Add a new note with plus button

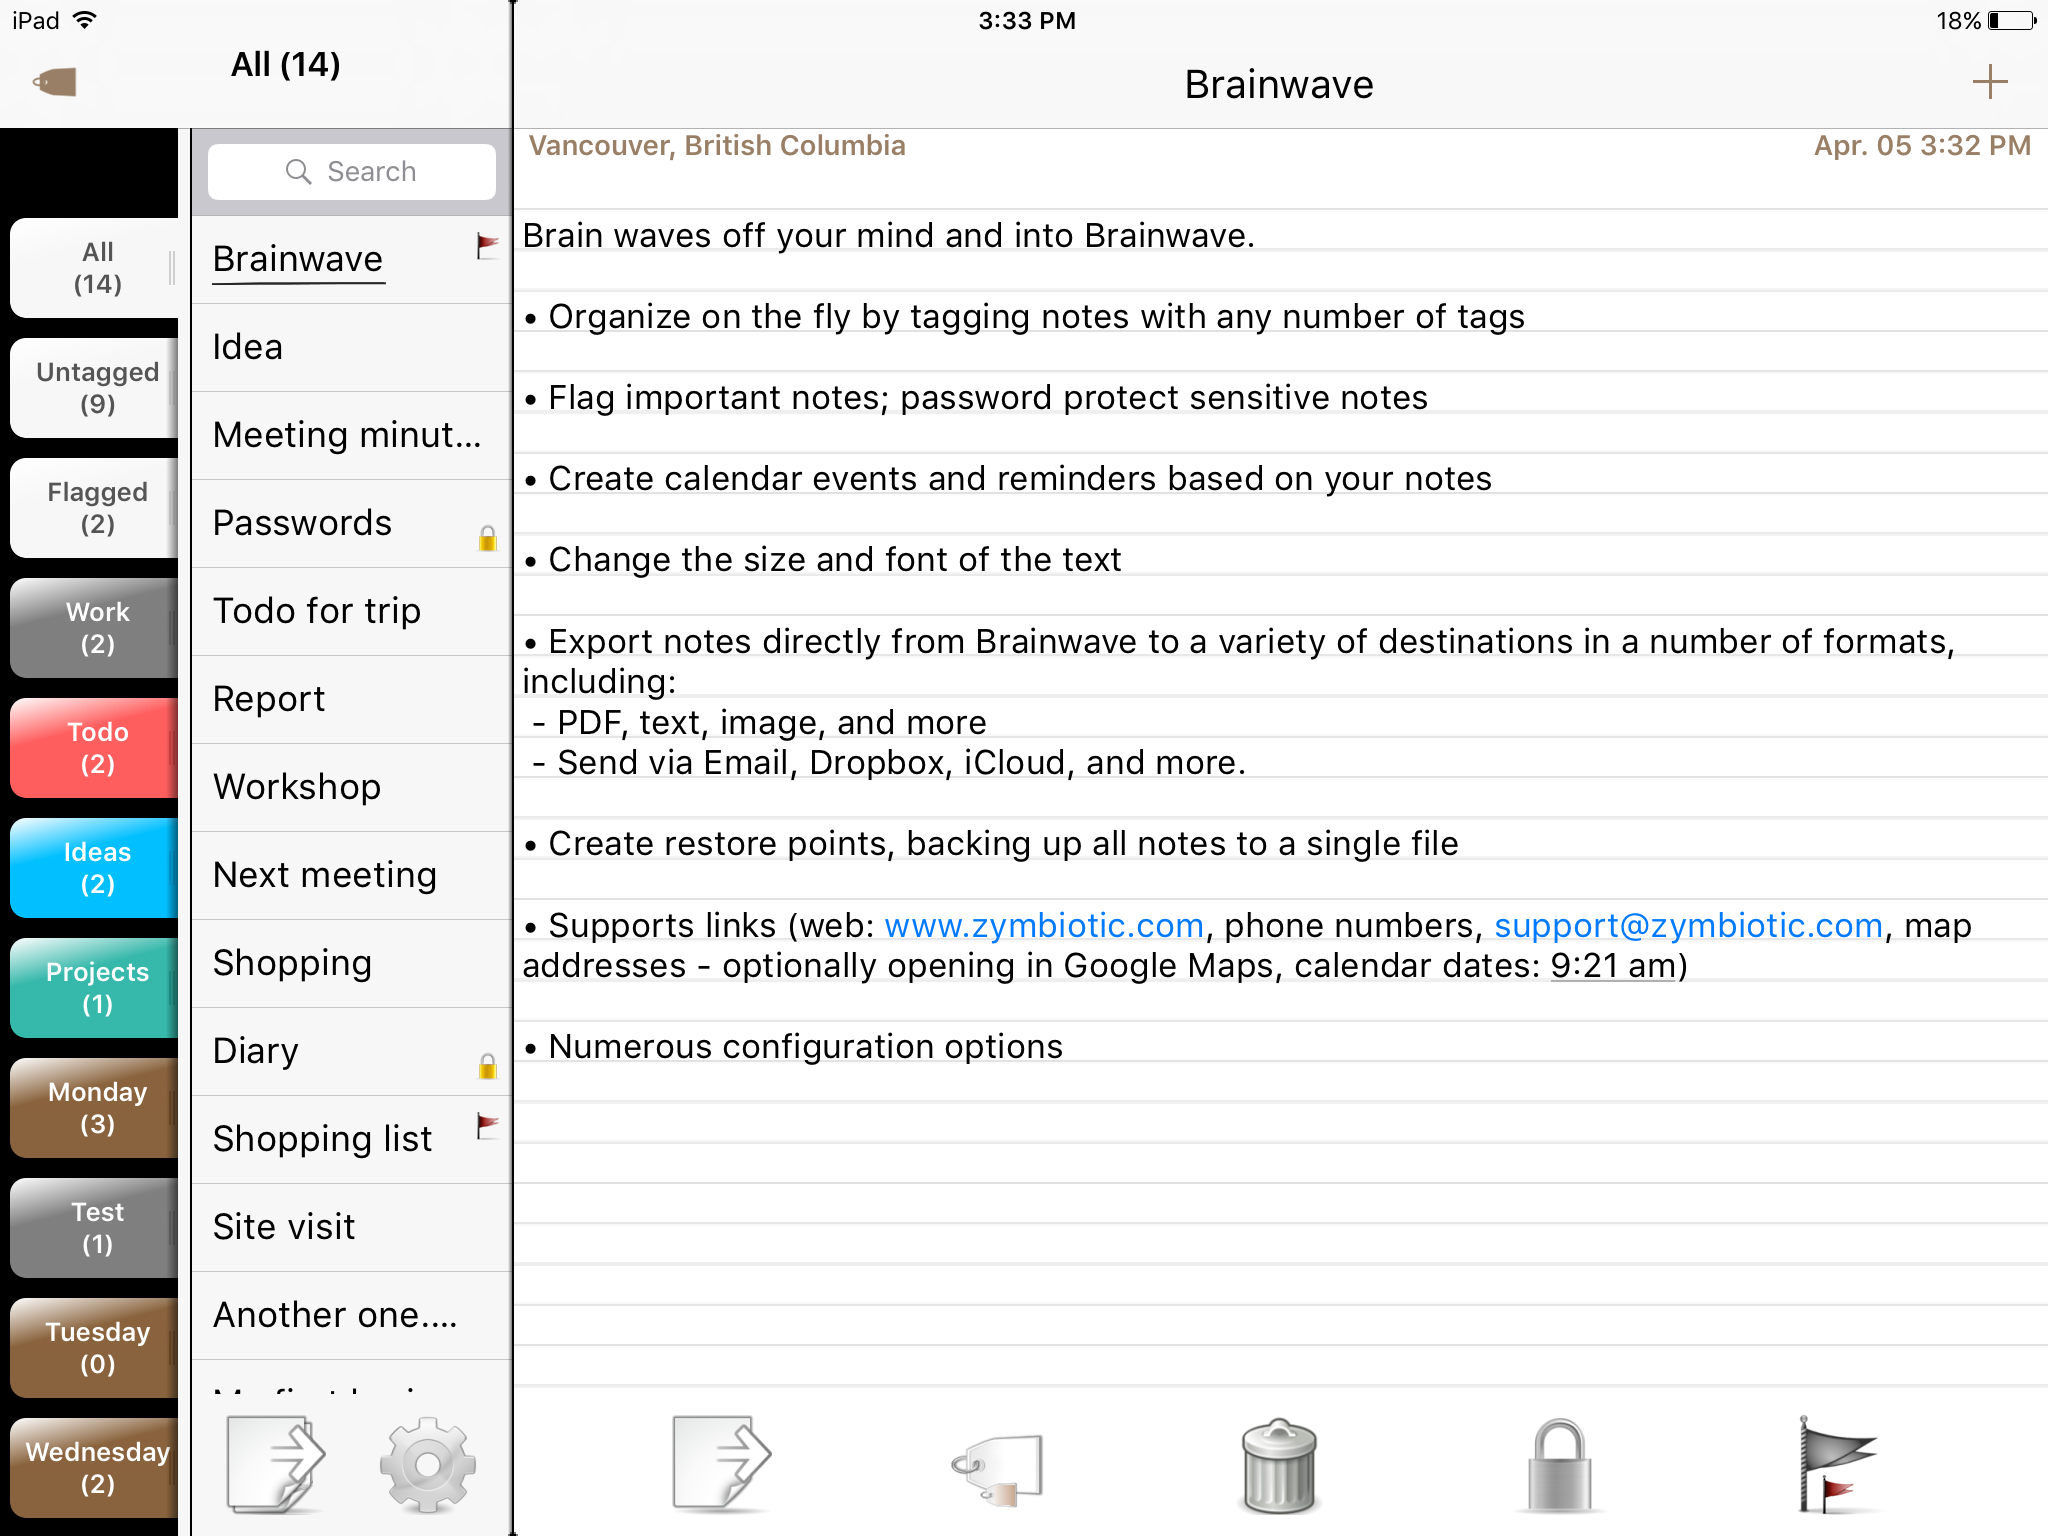1989,82
